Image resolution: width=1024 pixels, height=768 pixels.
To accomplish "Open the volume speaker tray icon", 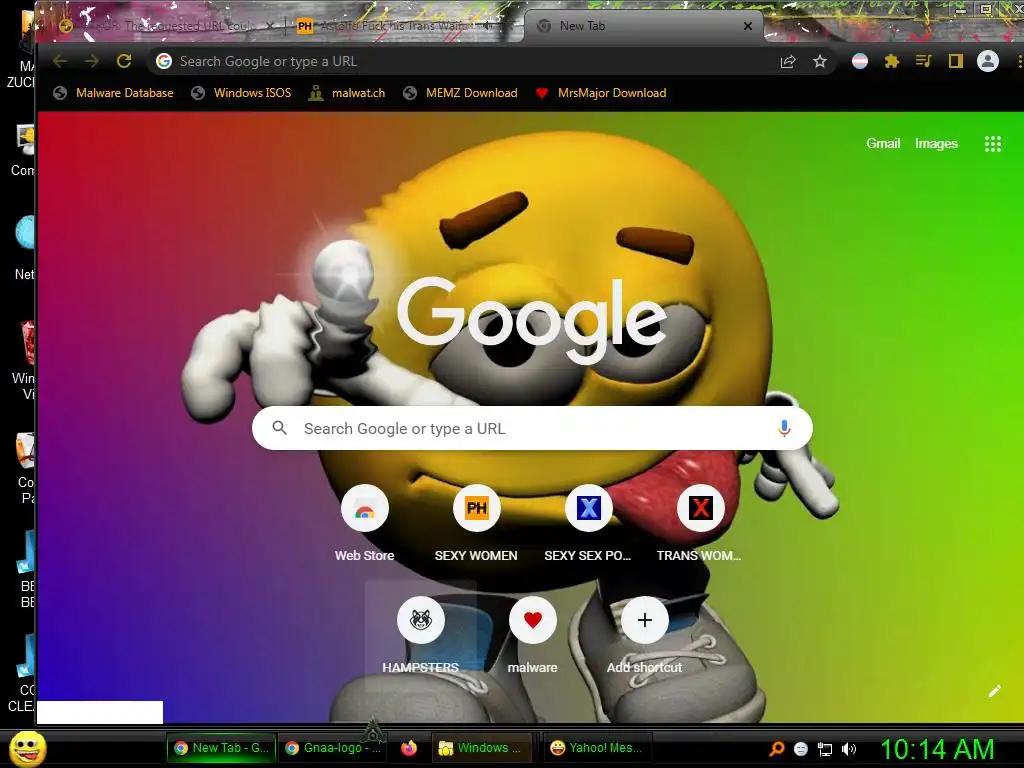I will (x=848, y=750).
